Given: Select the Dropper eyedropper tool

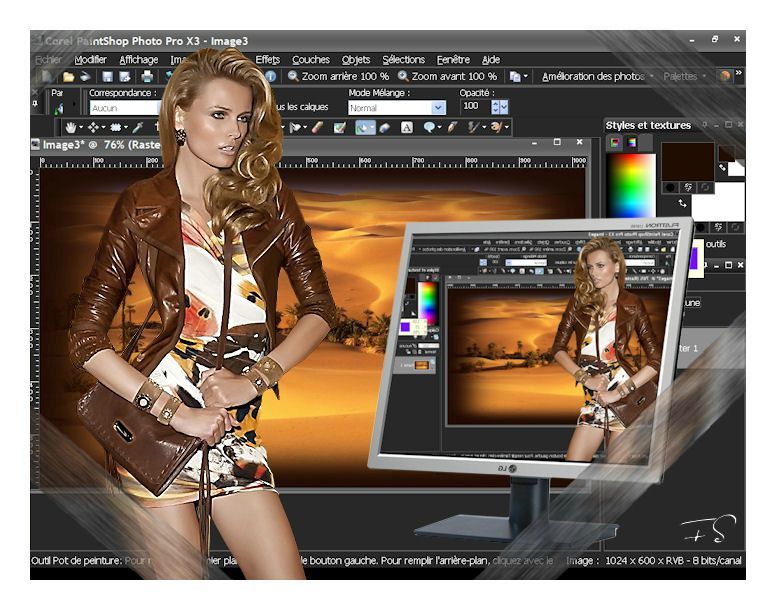Looking at the screenshot, I should click(x=138, y=128).
